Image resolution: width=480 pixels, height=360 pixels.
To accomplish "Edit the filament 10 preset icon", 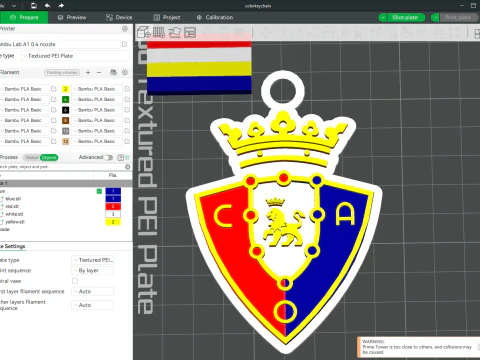I will (127, 131).
